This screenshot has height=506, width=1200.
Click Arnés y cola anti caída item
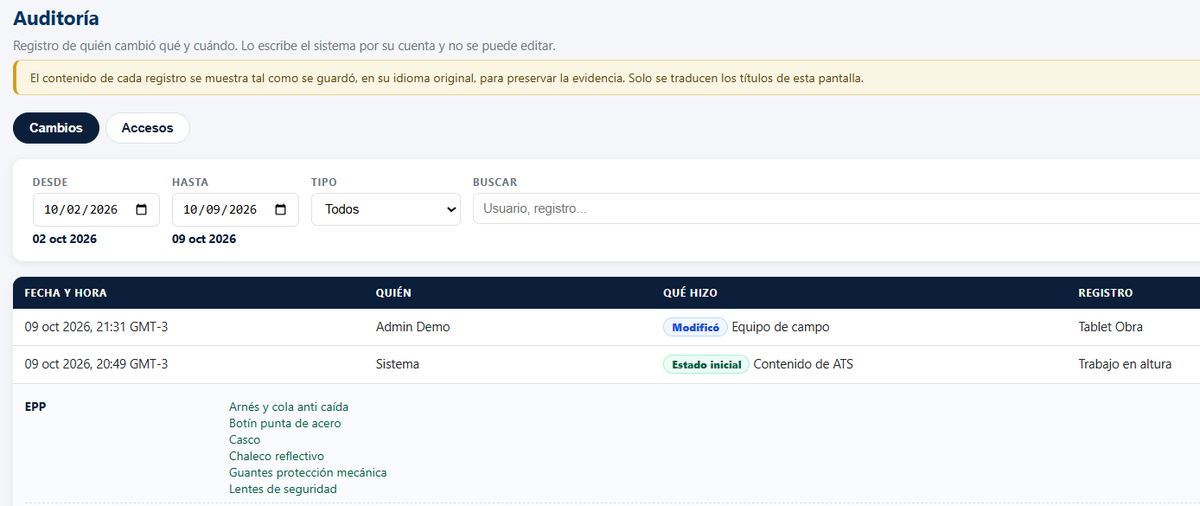tap(289, 407)
